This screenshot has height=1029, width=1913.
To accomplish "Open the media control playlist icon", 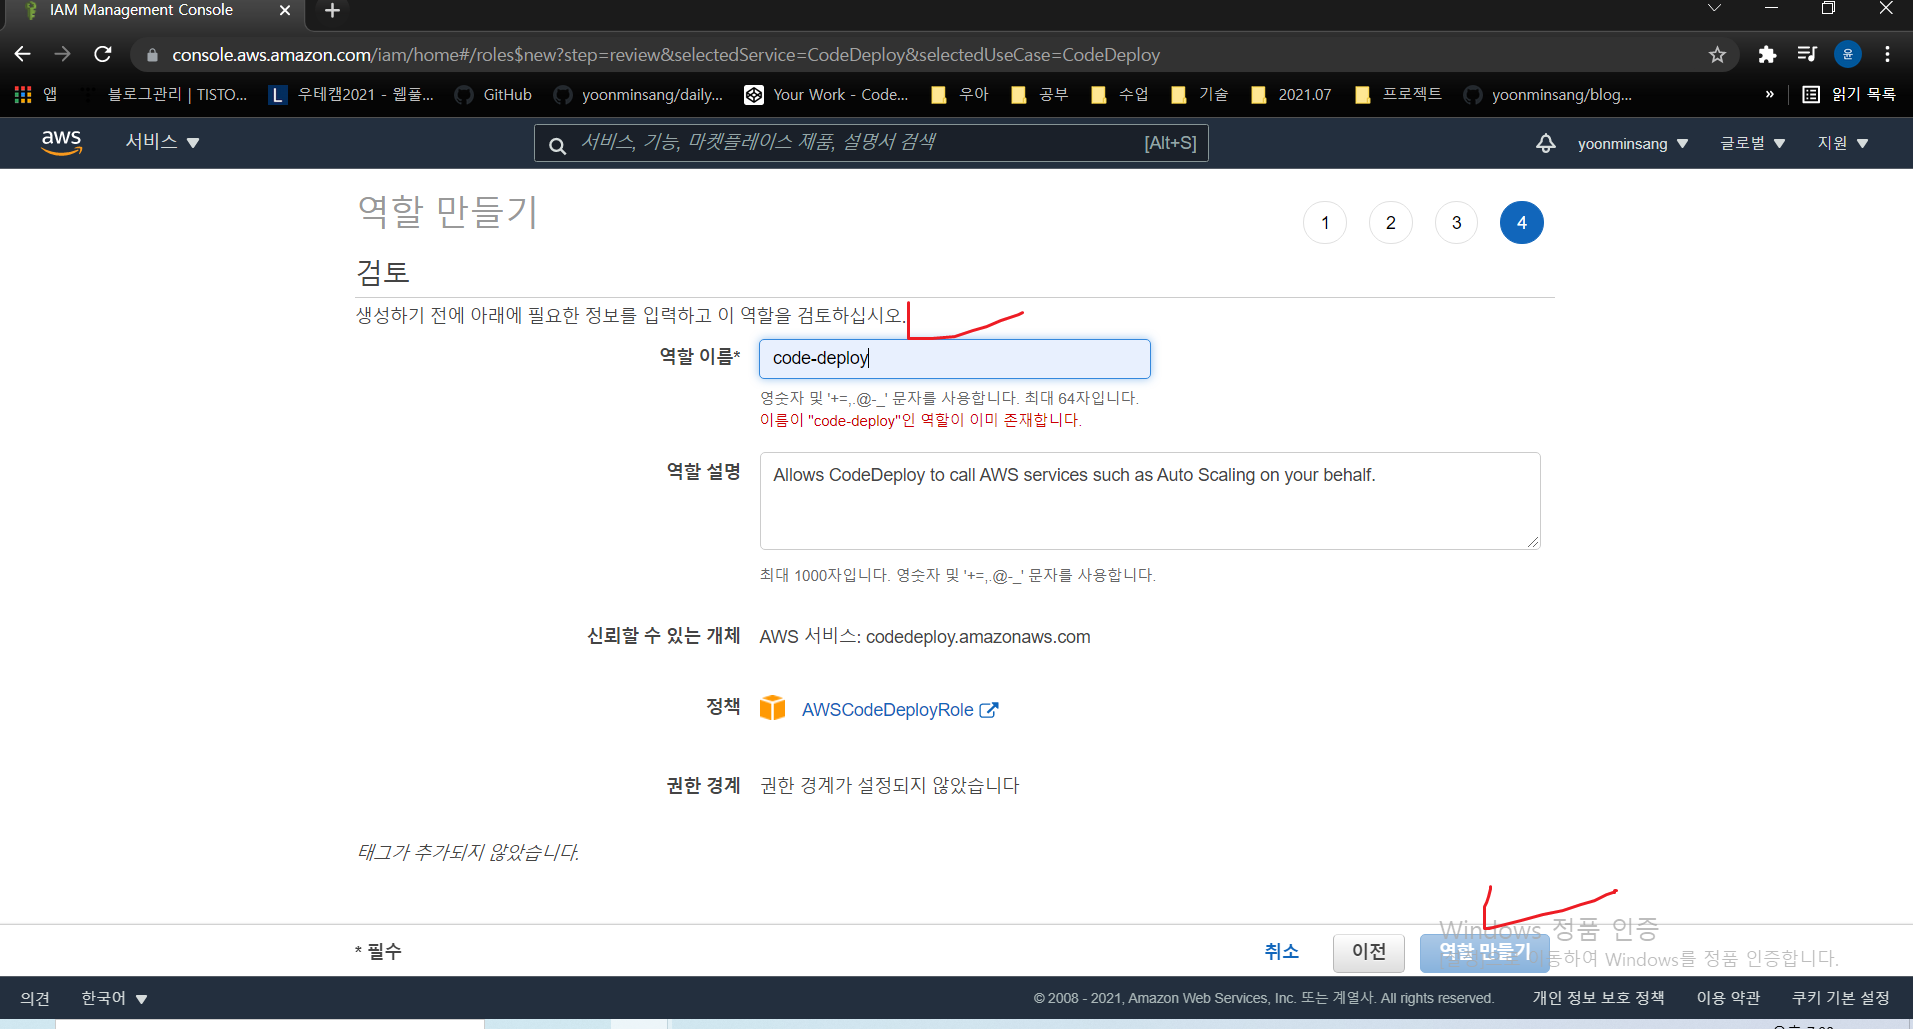I will (1807, 54).
